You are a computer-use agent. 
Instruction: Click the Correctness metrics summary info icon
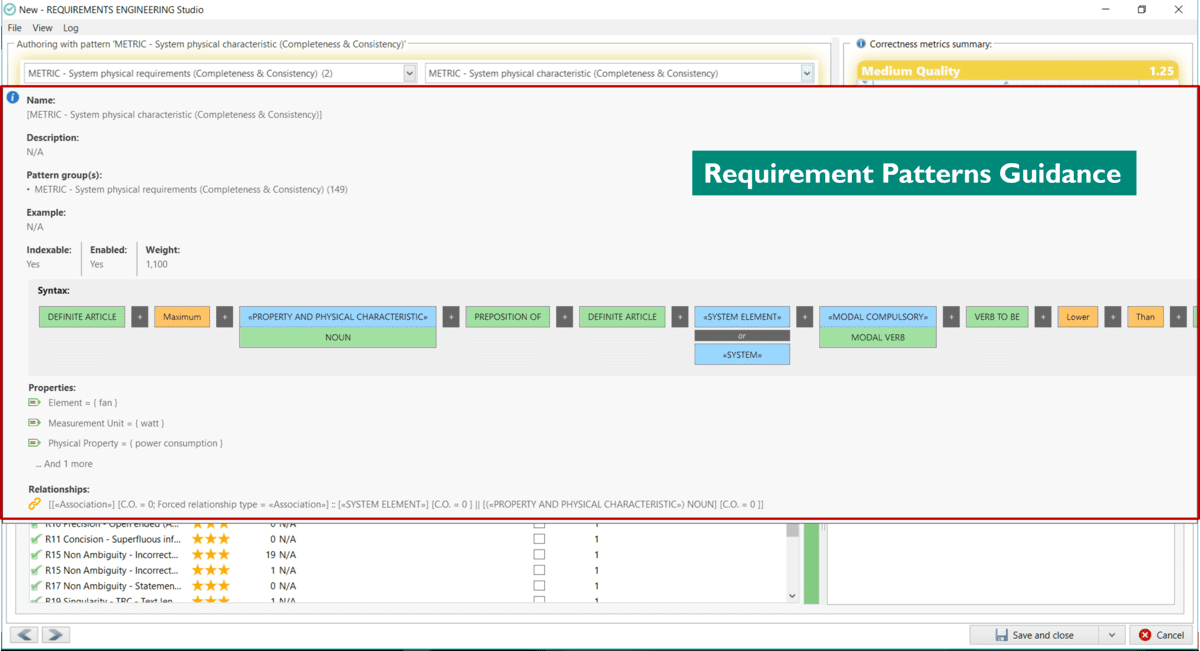(861, 44)
